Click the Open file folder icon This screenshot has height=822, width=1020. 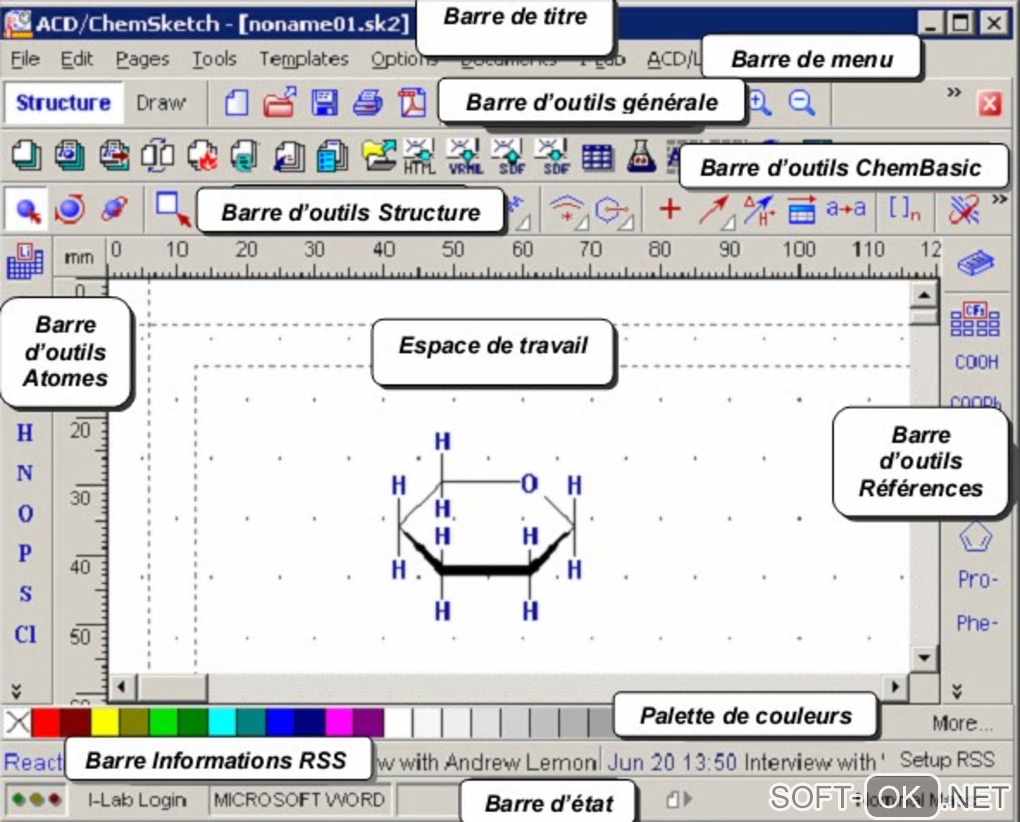tap(280, 103)
